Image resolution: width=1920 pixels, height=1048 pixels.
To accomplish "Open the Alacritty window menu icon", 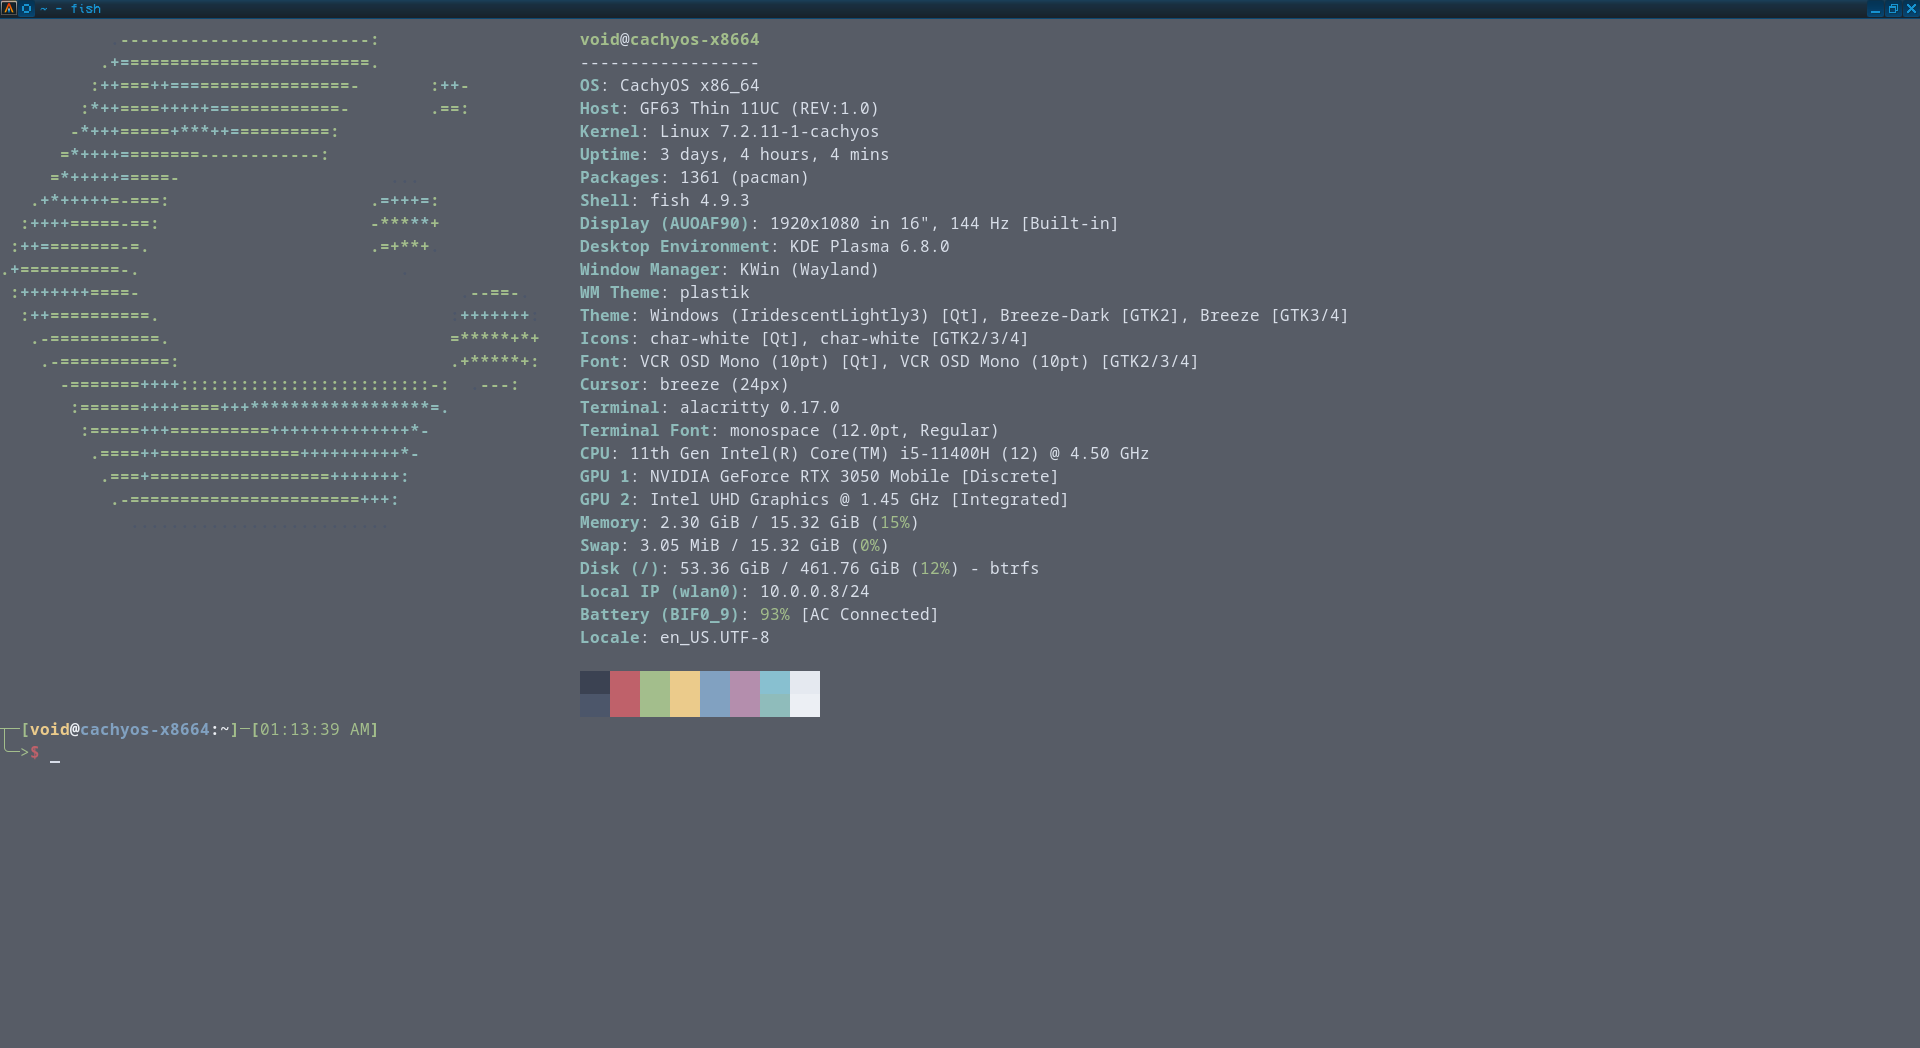I will click(x=9, y=8).
